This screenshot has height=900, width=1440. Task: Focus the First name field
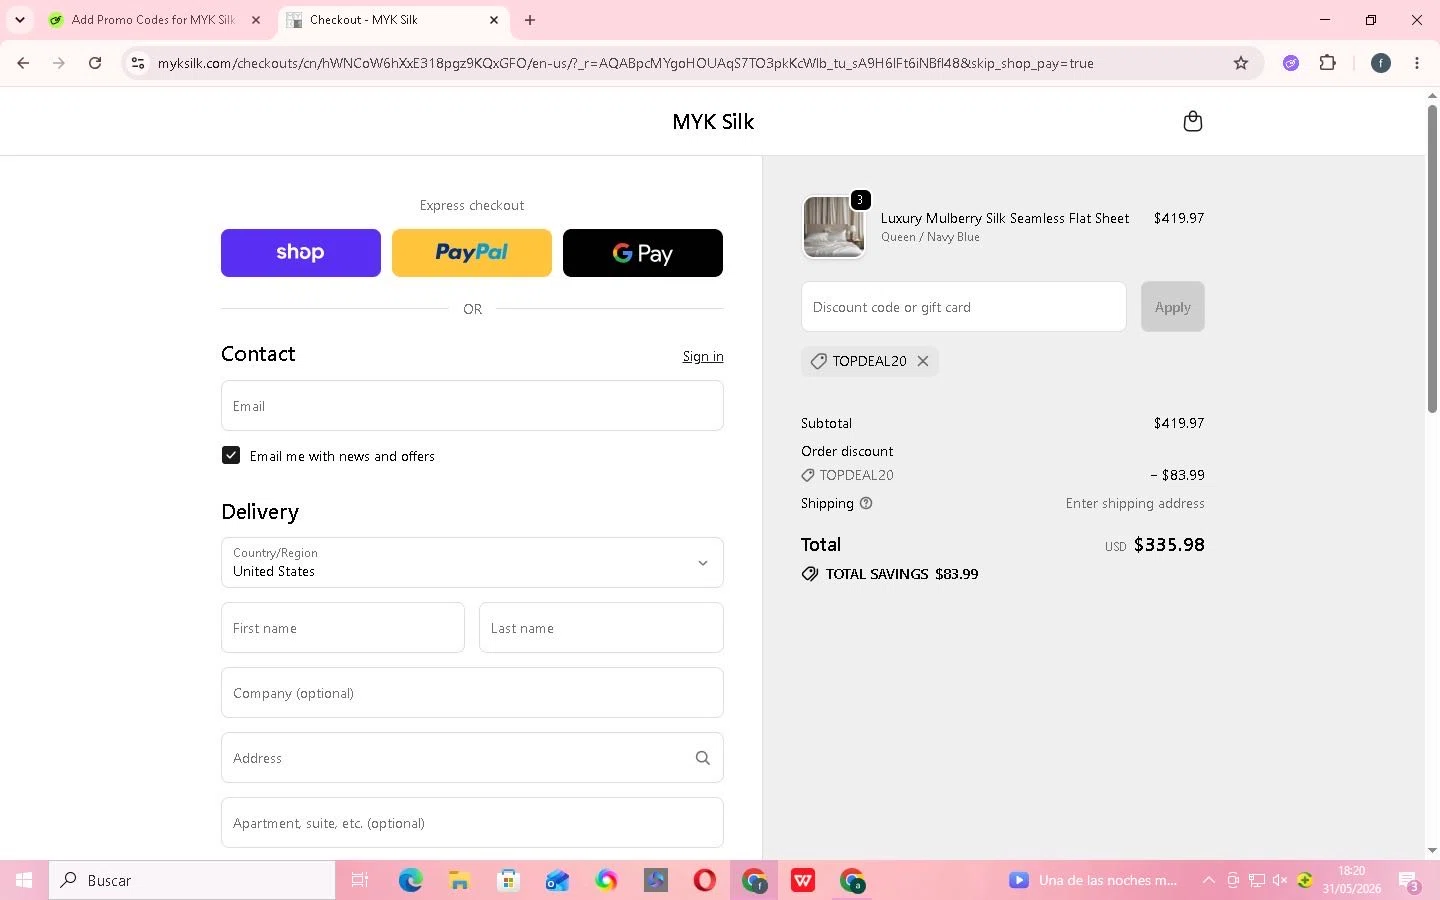[343, 628]
